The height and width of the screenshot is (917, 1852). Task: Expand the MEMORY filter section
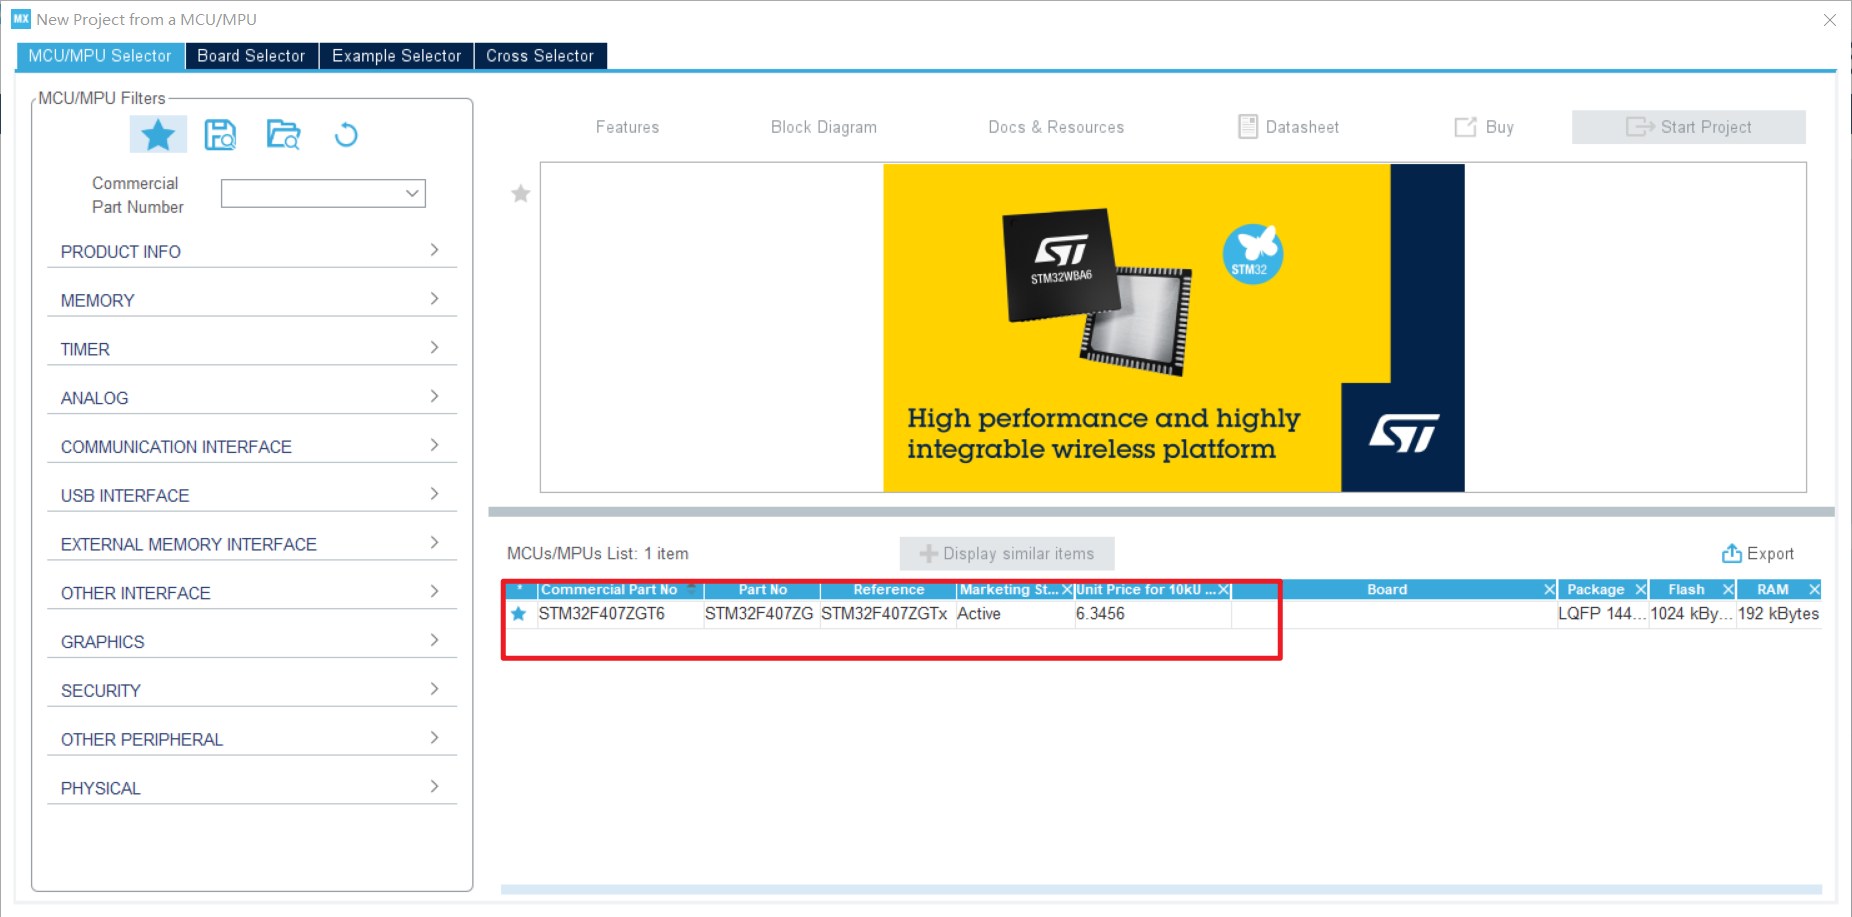[252, 300]
